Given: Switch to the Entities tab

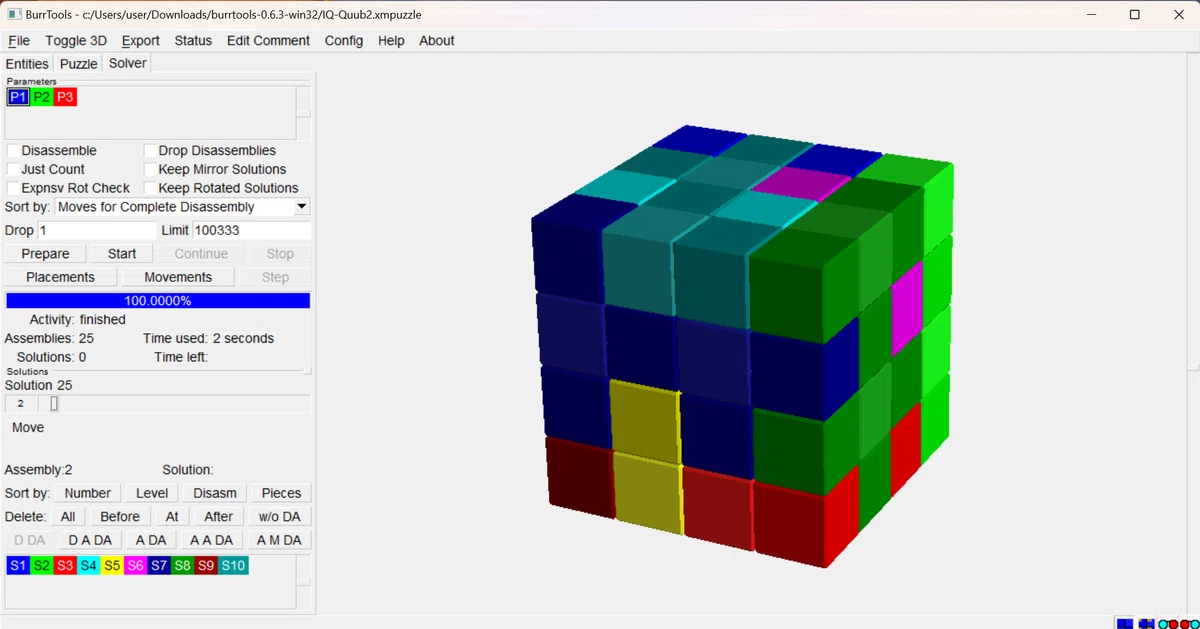Looking at the screenshot, I should tap(27, 64).
